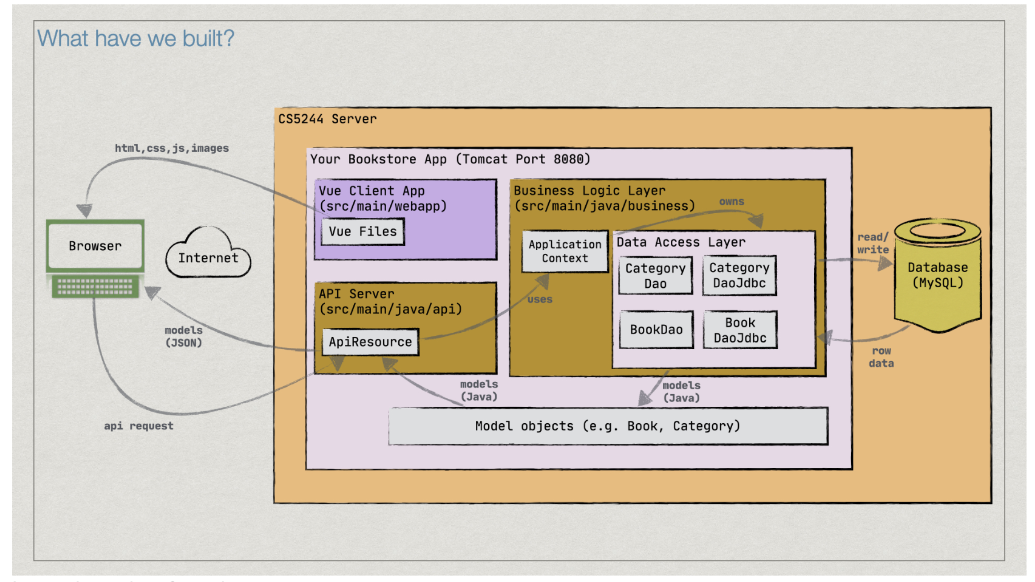
Task: Click the 'uses' arrow label
Action: (539, 300)
